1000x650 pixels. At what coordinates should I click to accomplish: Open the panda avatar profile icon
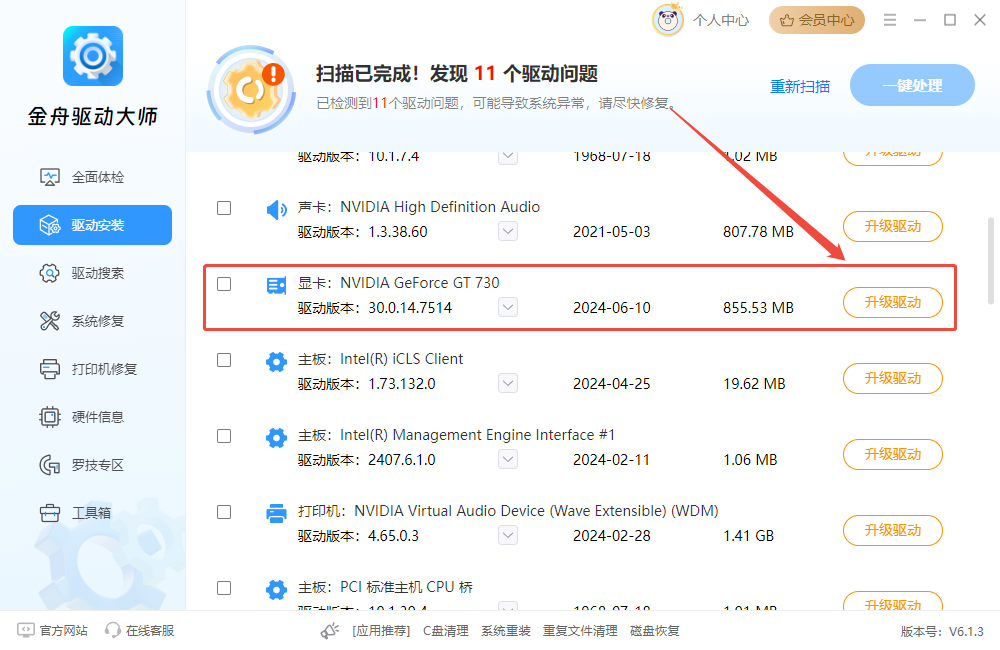668,20
